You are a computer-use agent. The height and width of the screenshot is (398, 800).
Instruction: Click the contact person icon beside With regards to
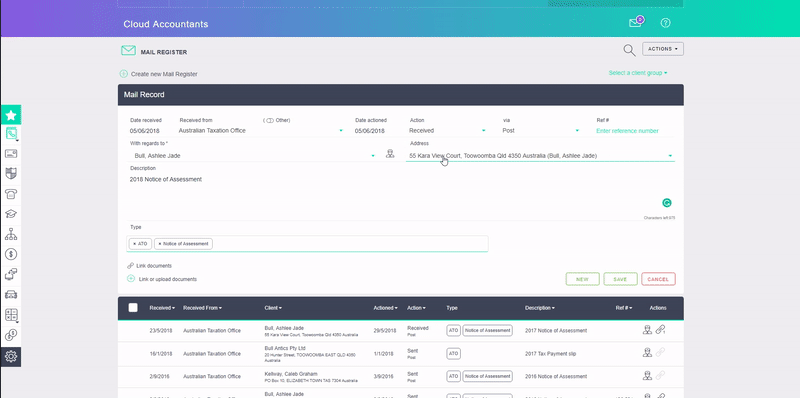point(390,154)
